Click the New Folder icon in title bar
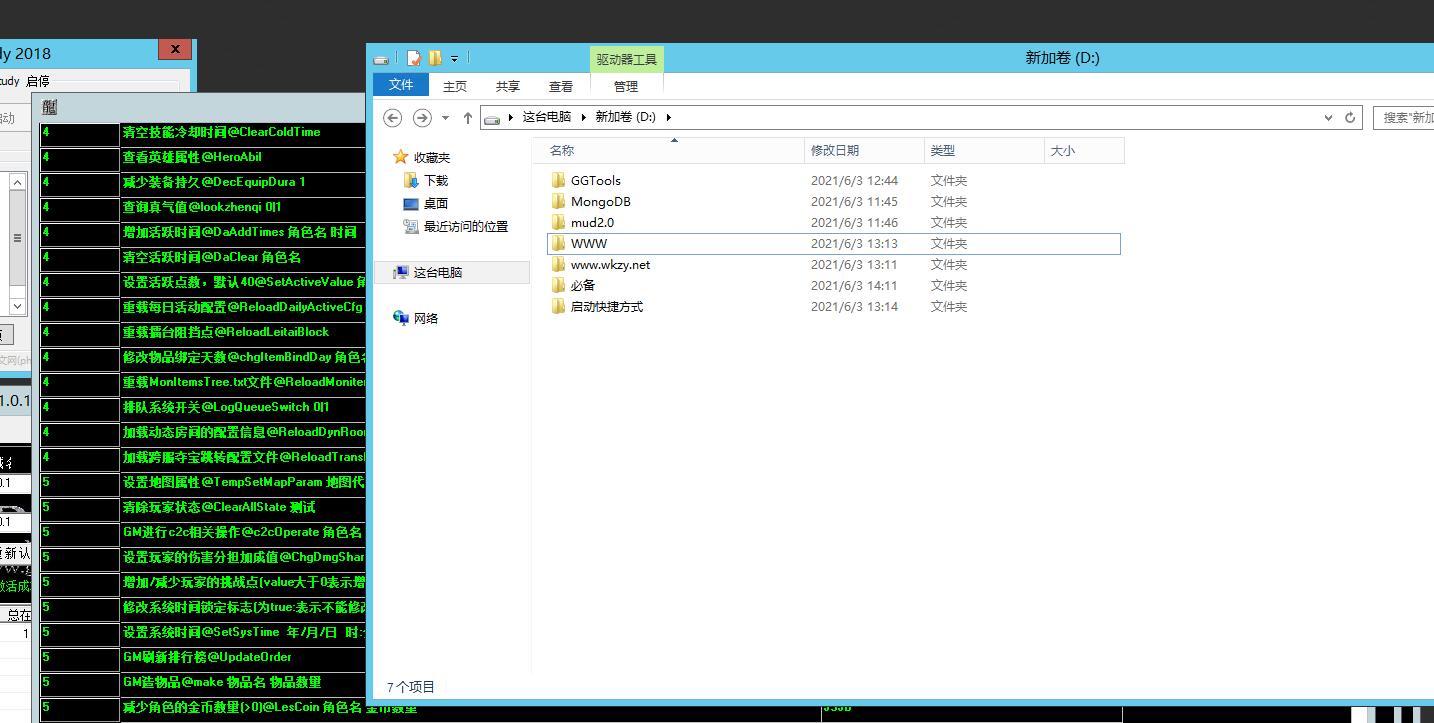1434x723 pixels. (435, 59)
